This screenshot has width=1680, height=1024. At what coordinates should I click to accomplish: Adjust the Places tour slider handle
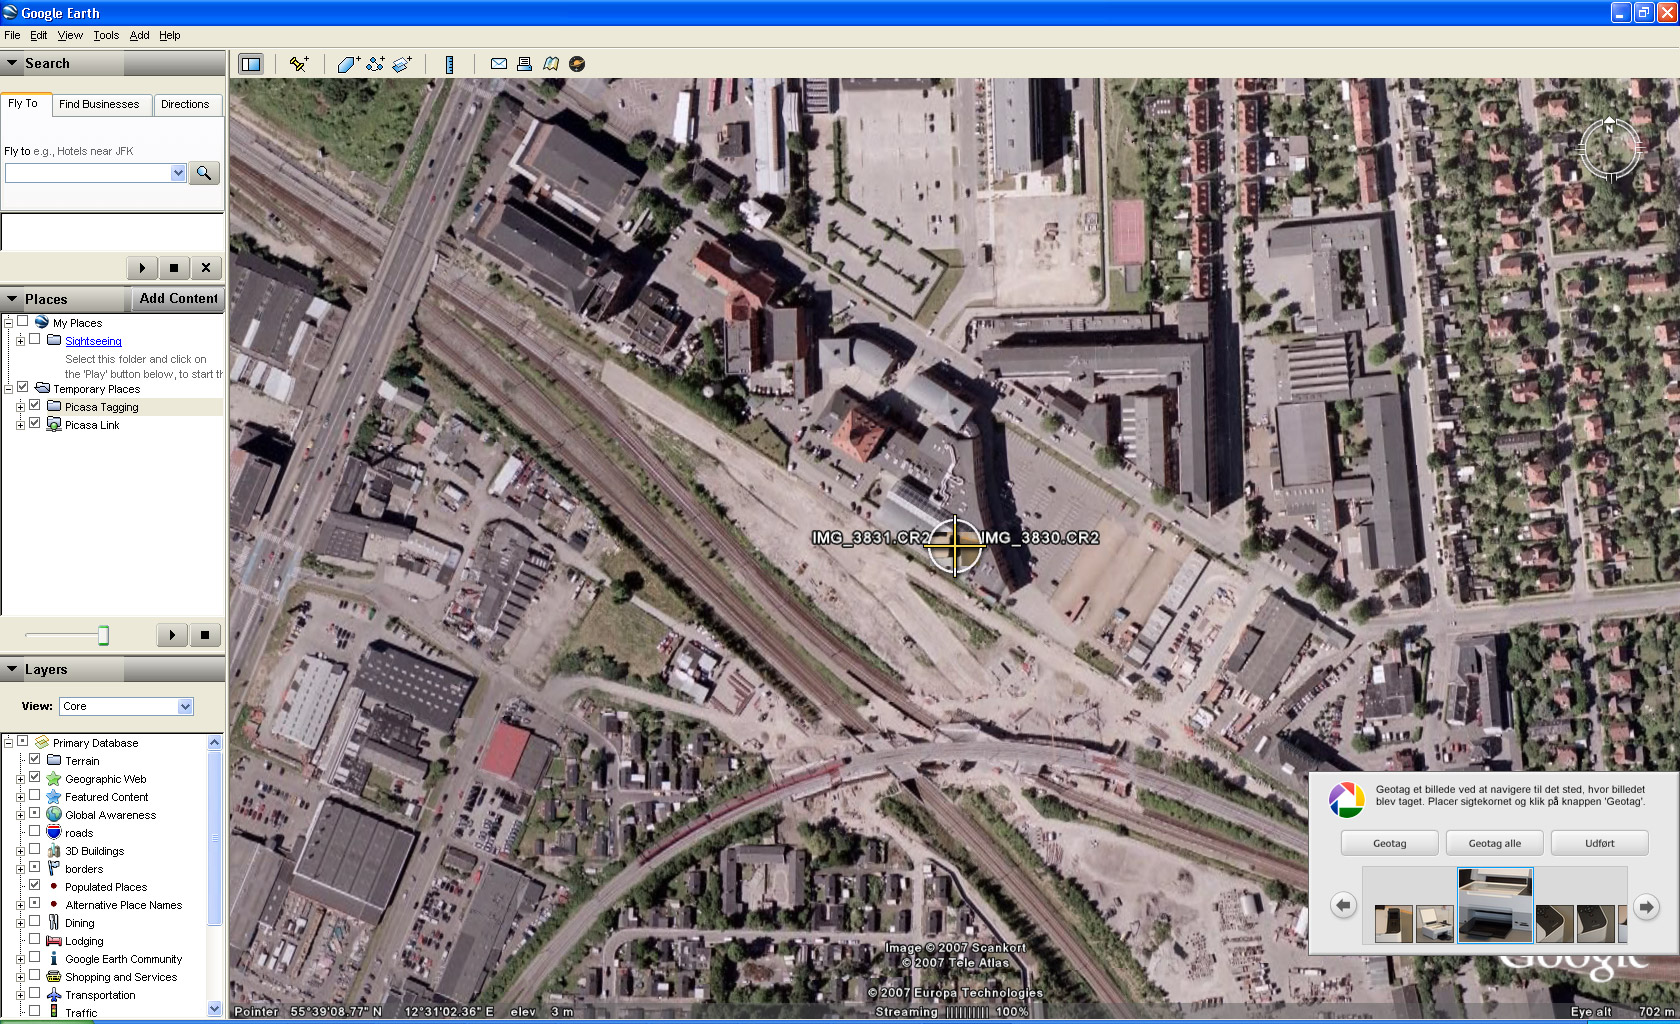click(103, 635)
